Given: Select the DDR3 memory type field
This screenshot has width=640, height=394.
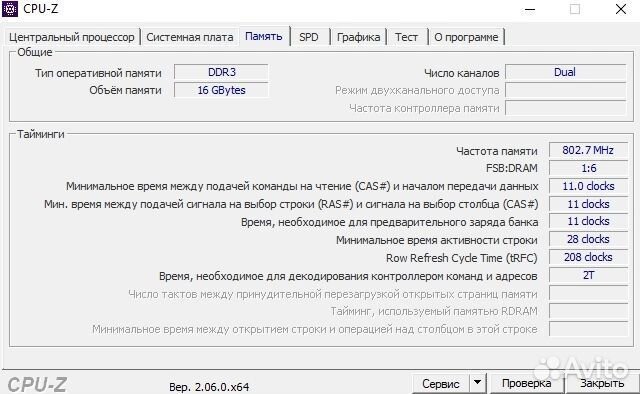Looking at the screenshot, I should [221, 72].
